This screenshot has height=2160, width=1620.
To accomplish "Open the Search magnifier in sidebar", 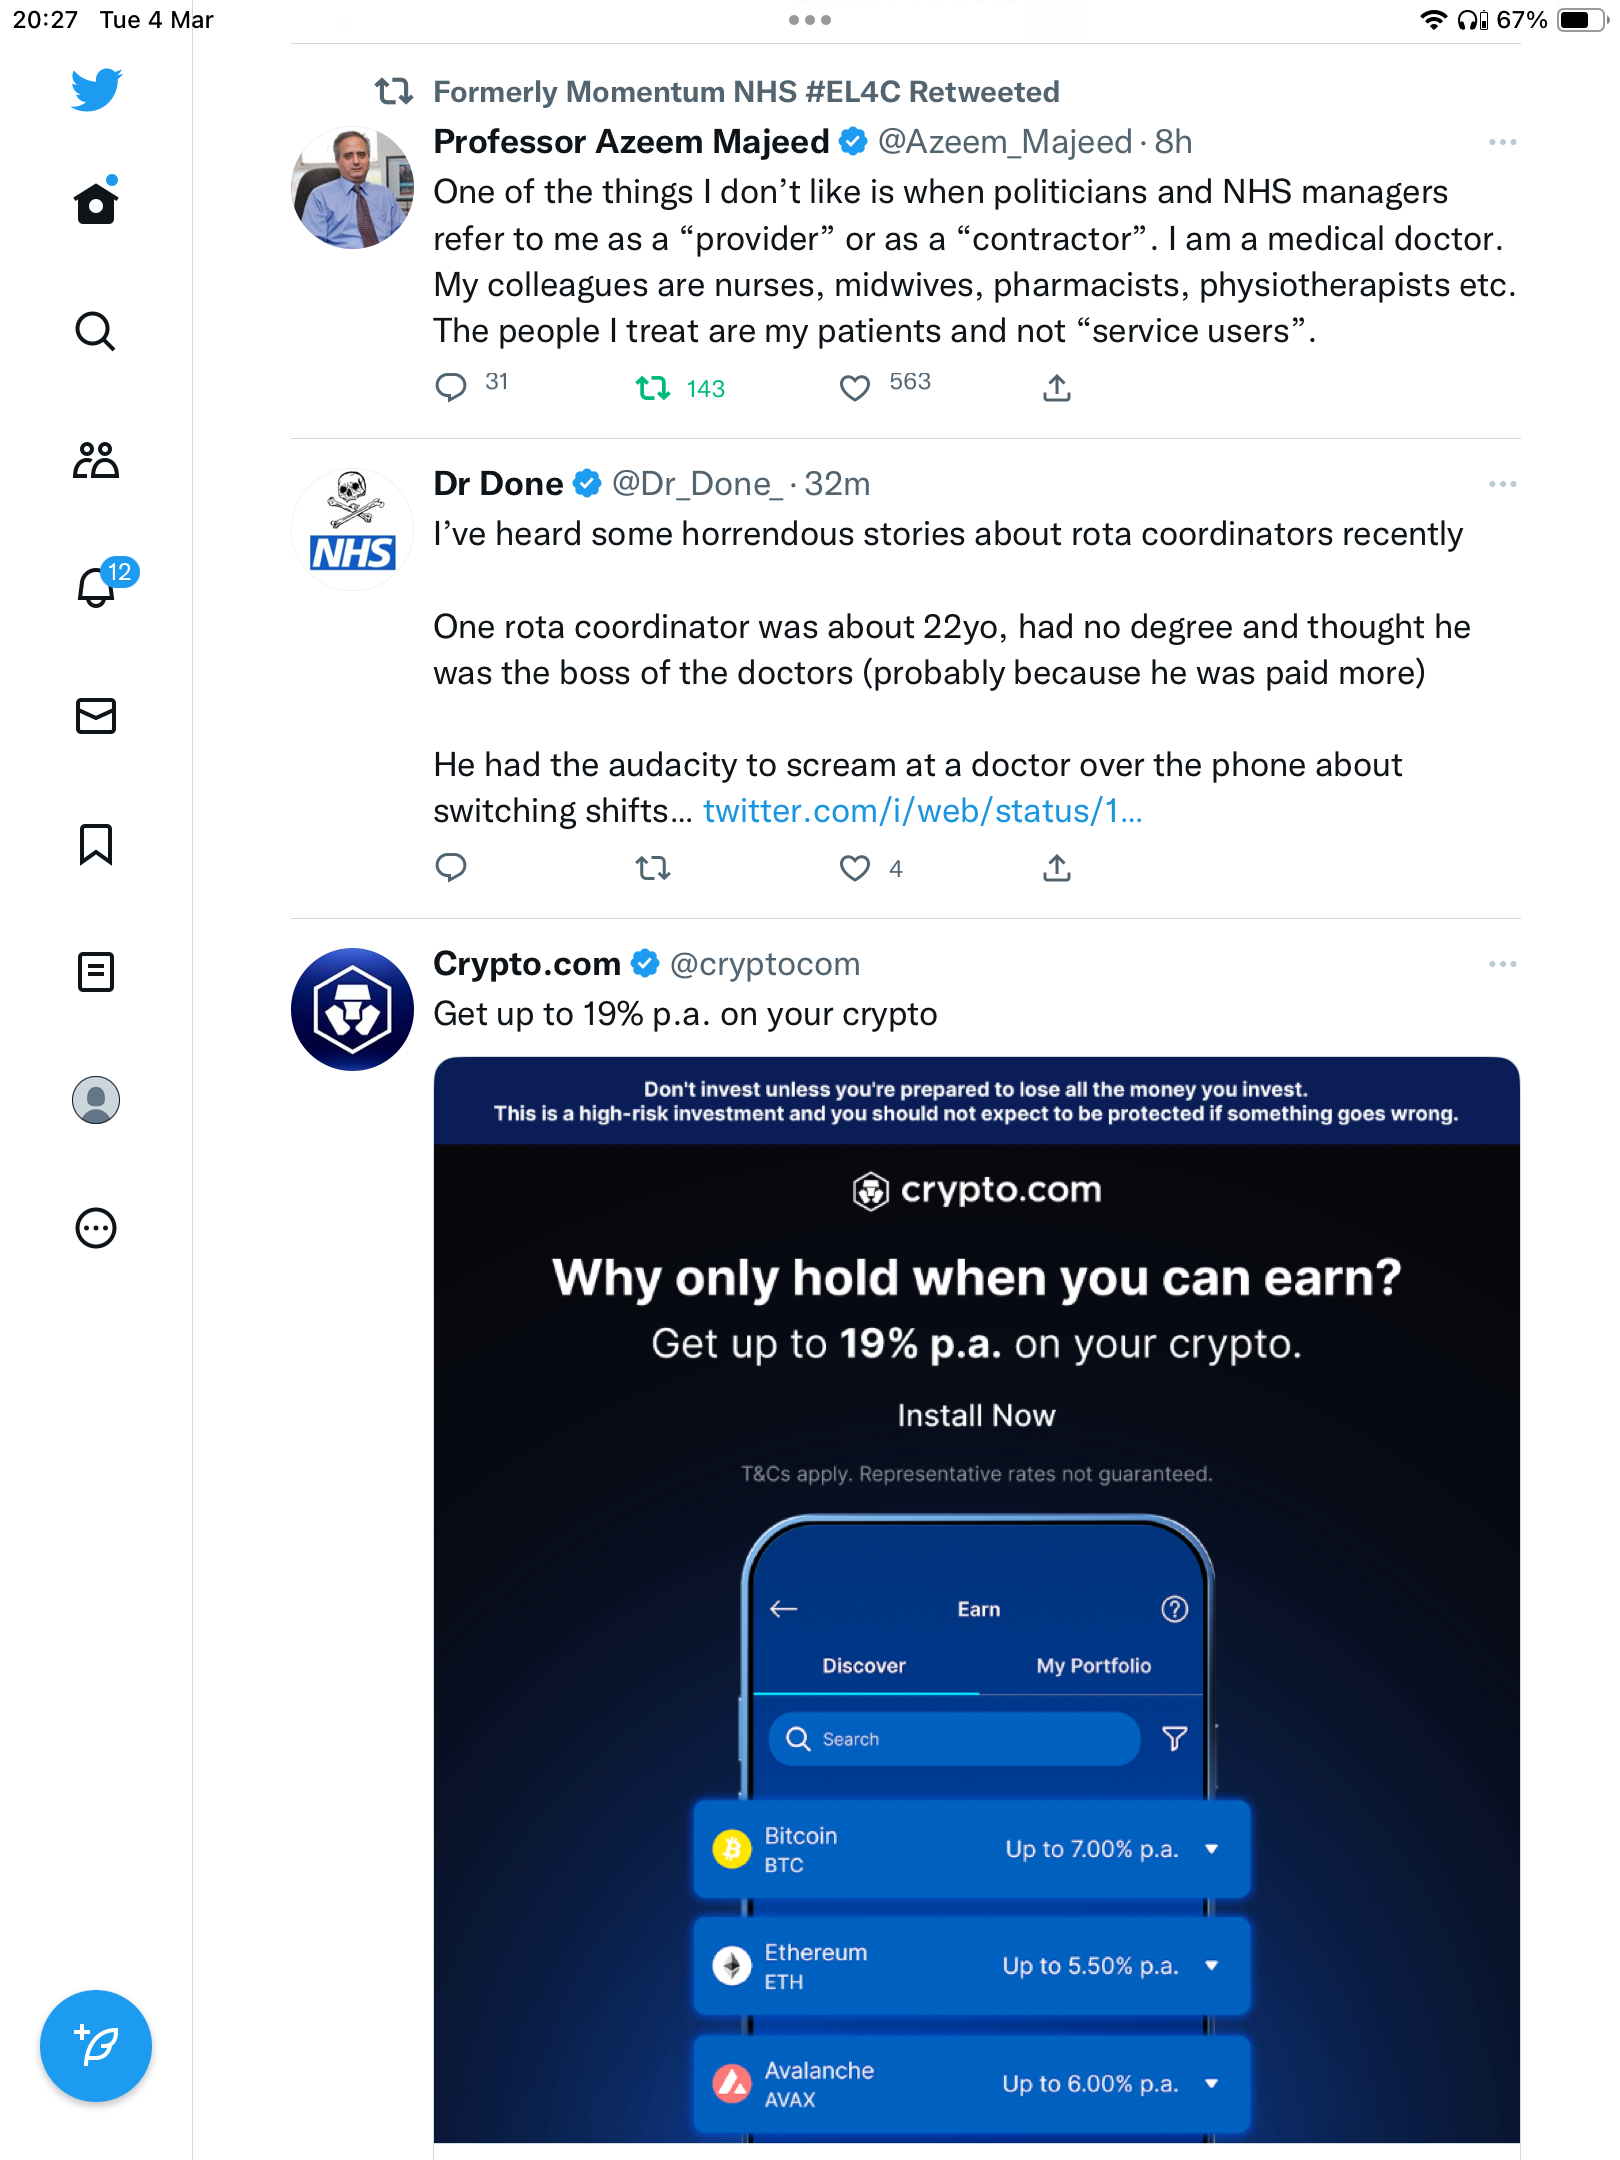I will pos(96,331).
